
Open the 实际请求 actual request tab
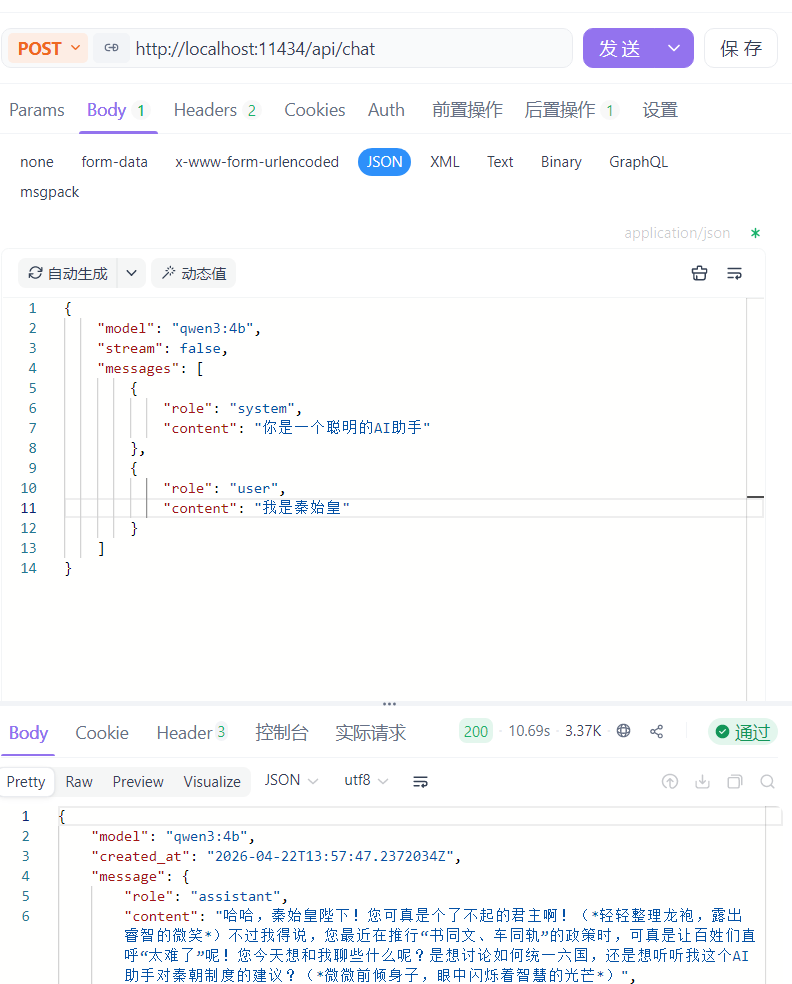pos(370,732)
